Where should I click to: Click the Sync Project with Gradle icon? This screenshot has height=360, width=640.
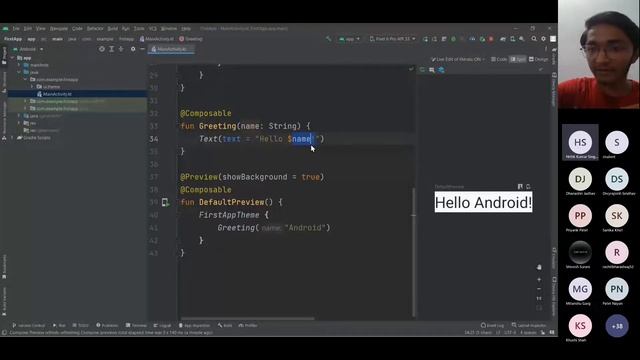coord(503,39)
